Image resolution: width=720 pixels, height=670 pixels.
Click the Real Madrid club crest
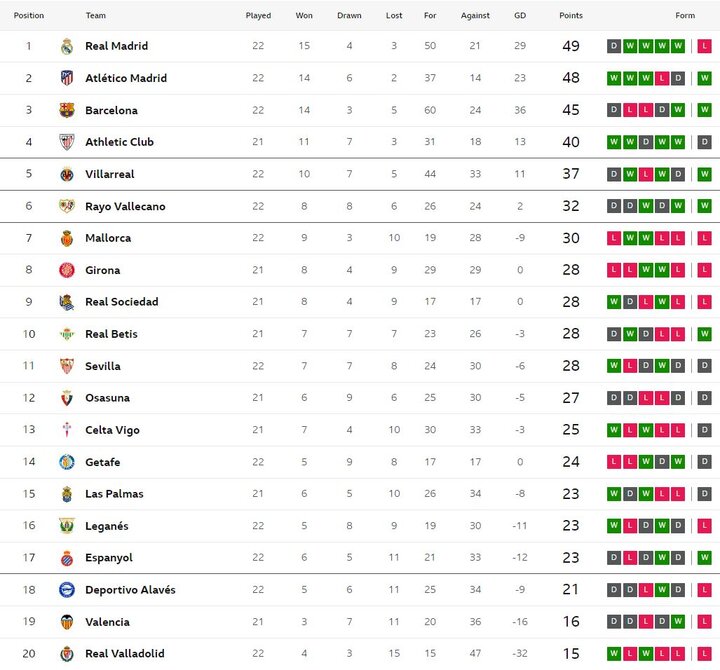point(67,46)
